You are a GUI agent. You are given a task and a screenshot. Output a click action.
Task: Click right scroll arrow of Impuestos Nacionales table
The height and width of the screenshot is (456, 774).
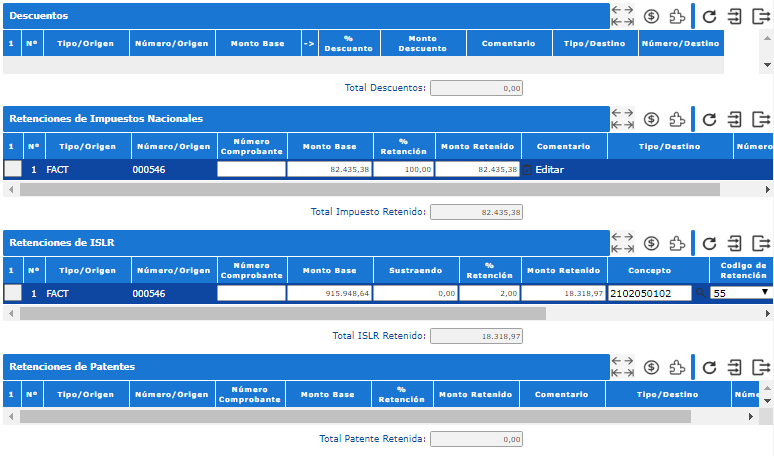pos(768,190)
